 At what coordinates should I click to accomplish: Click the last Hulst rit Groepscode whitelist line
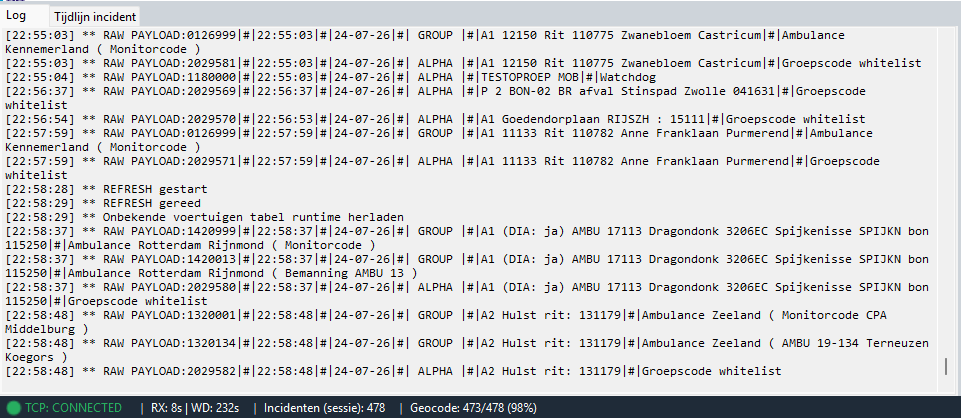tap(393, 371)
